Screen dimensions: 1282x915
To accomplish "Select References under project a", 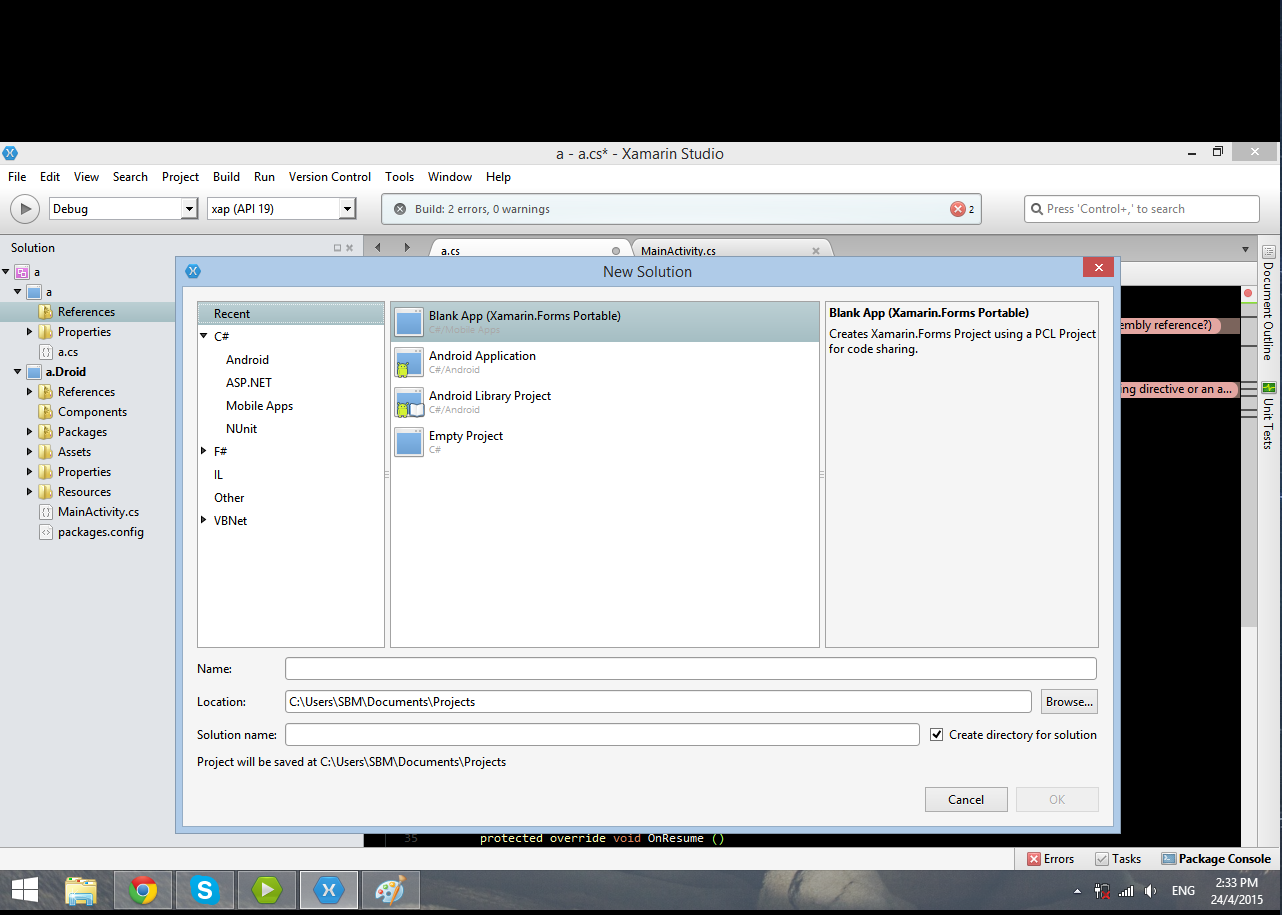I will tap(87, 312).
